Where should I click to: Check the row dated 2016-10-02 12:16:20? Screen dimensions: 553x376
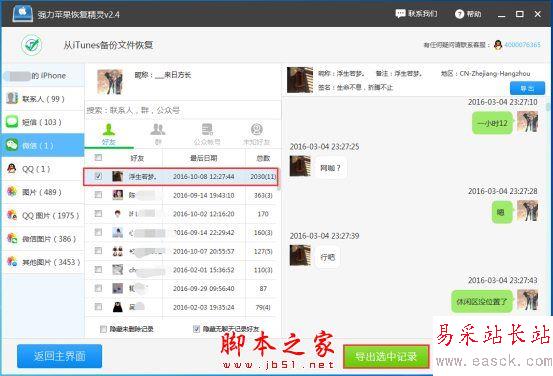click(98, 213)
